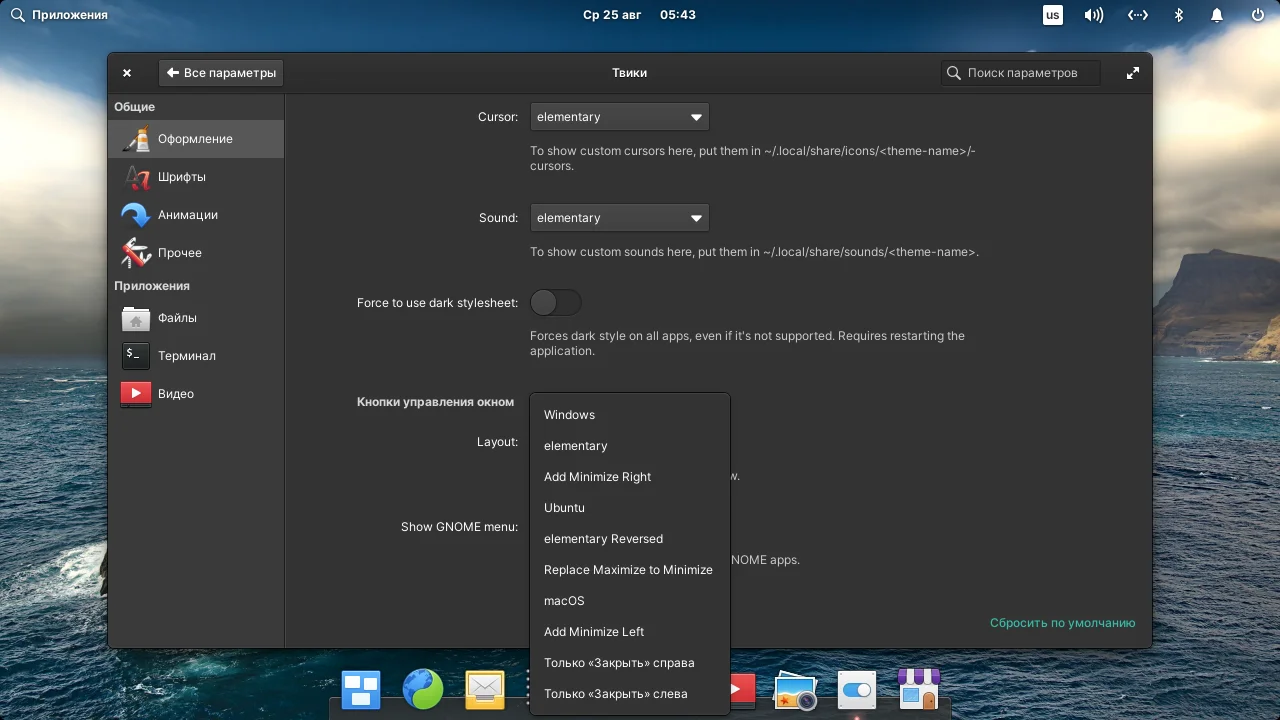Open Прочее section in sidebar
The height and width of the screenshot is (720, 1280).
pos(180,252)
